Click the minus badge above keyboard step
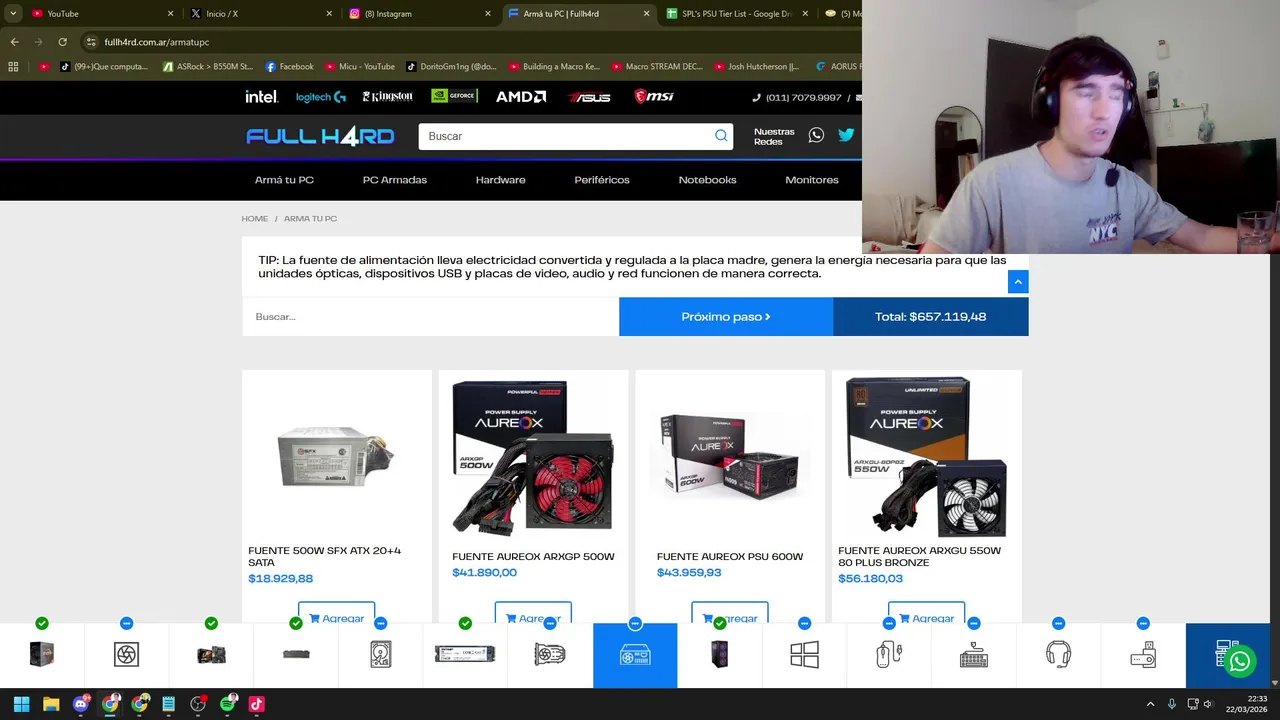 click(973, 623)
